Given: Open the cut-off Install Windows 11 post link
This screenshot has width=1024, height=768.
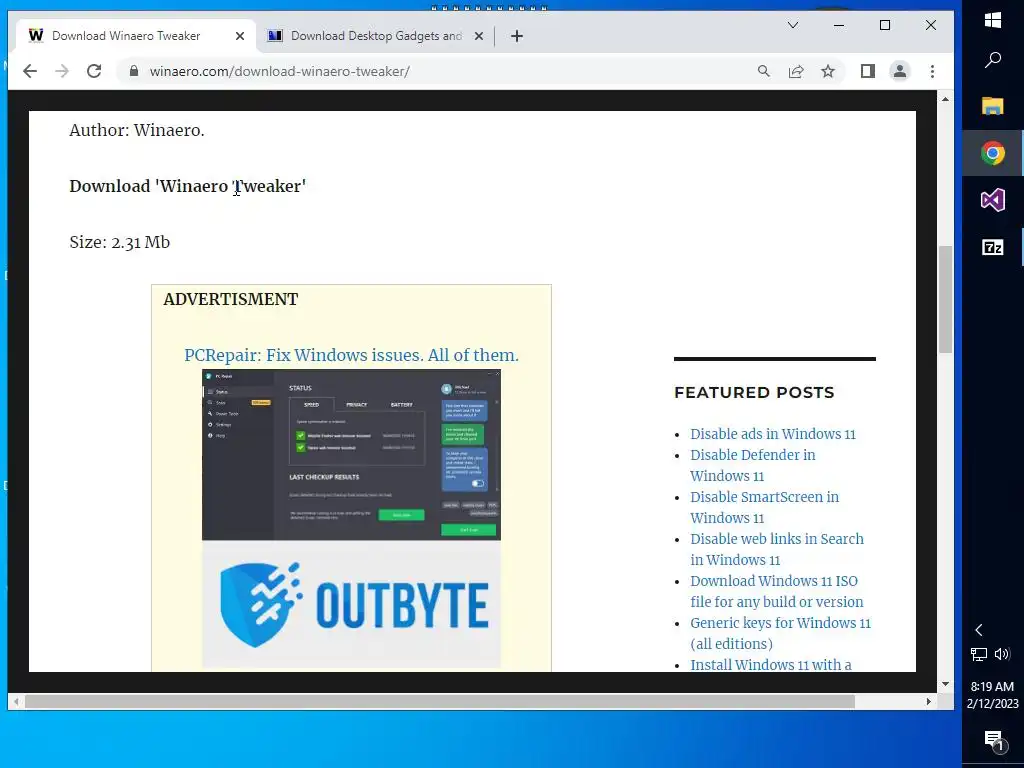Looking at the screenshot, I should tap(771, 664).
